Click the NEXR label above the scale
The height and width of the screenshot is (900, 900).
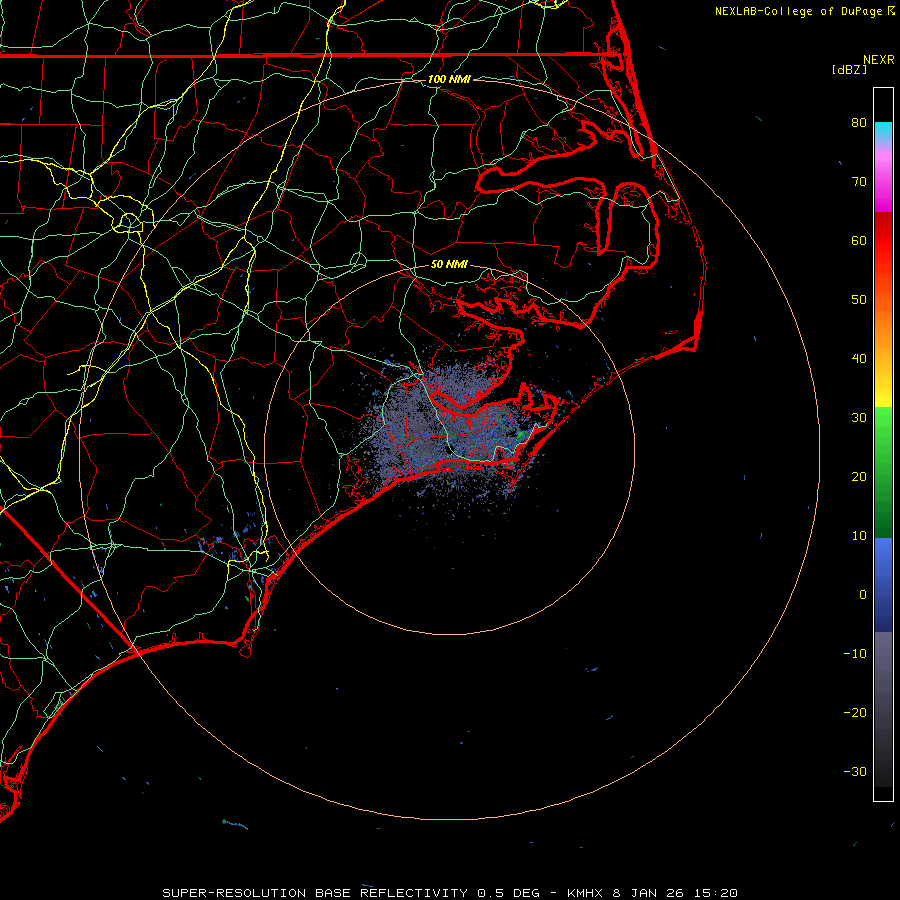[x=878, y=59]
